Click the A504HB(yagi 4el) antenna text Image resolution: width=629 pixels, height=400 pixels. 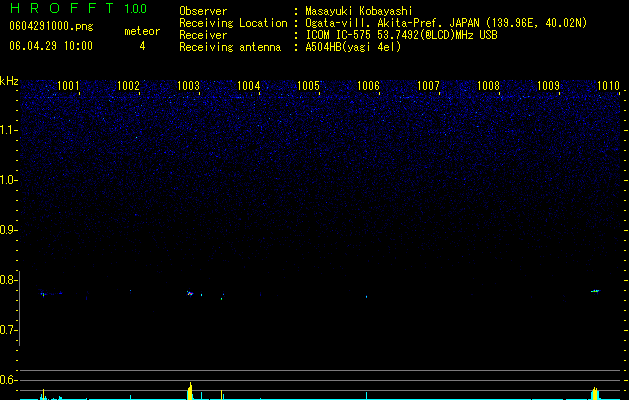tap(353, 47)
